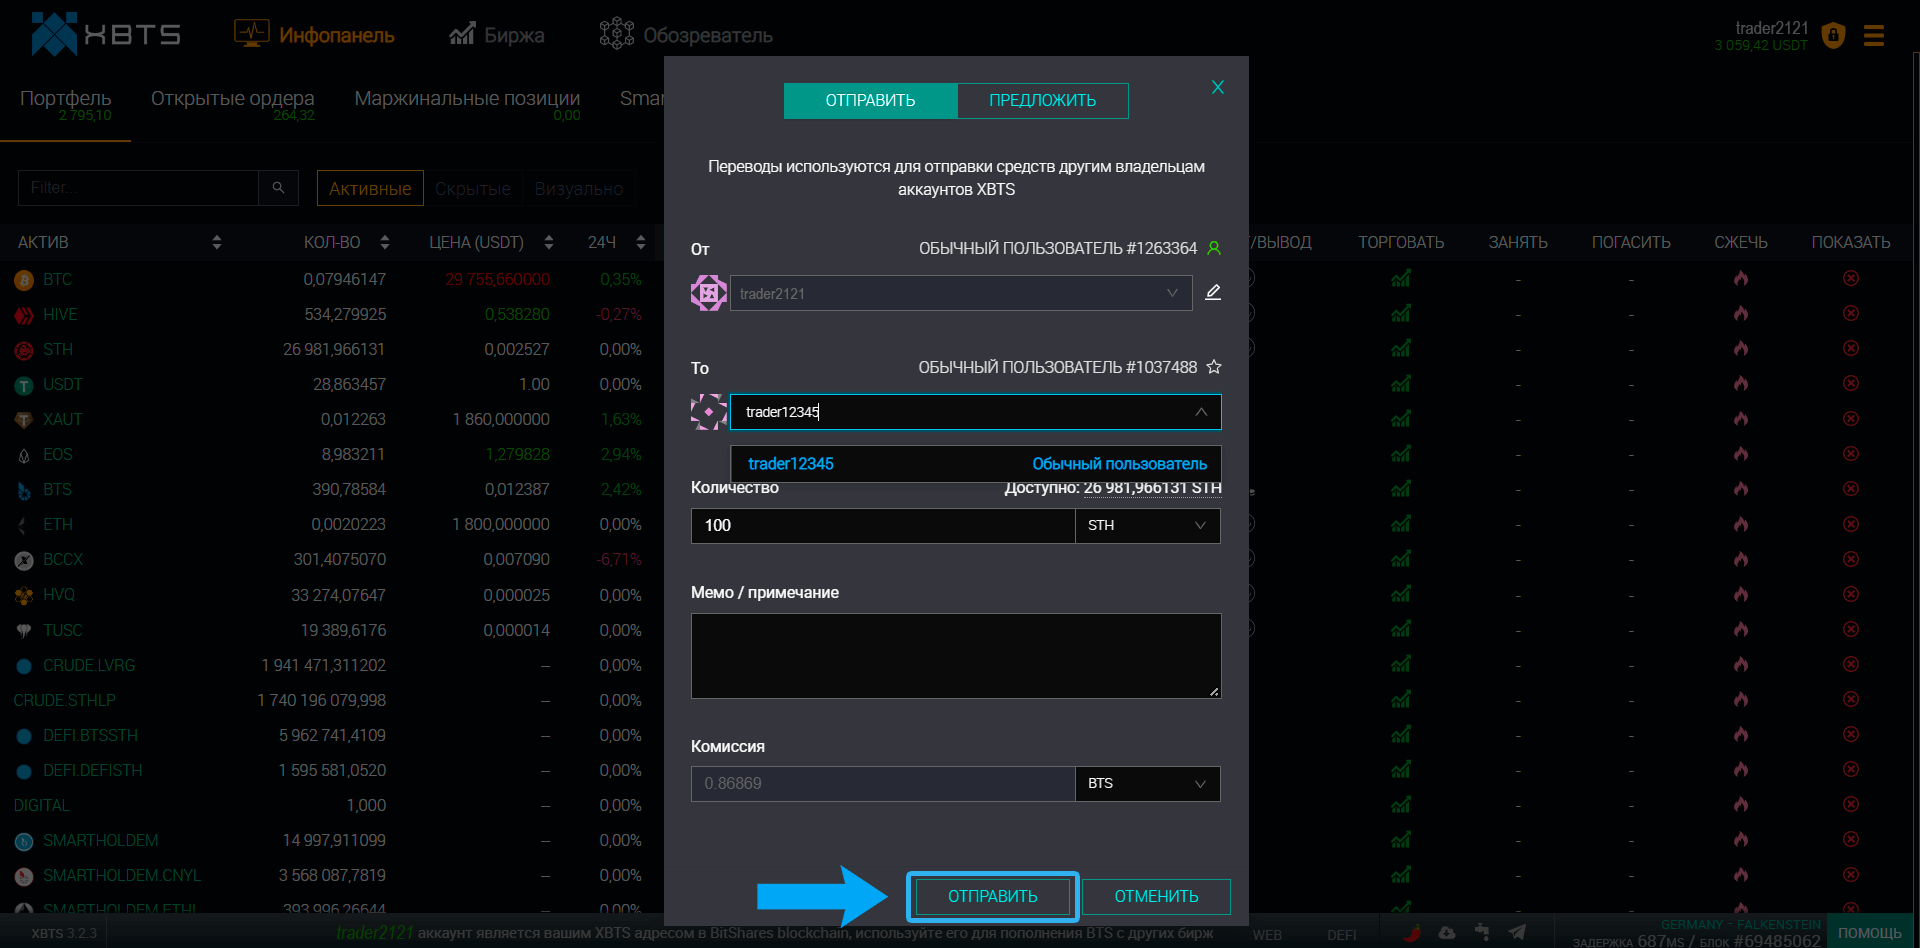Expand the STH asset dropdown

tap(1147, 526)
